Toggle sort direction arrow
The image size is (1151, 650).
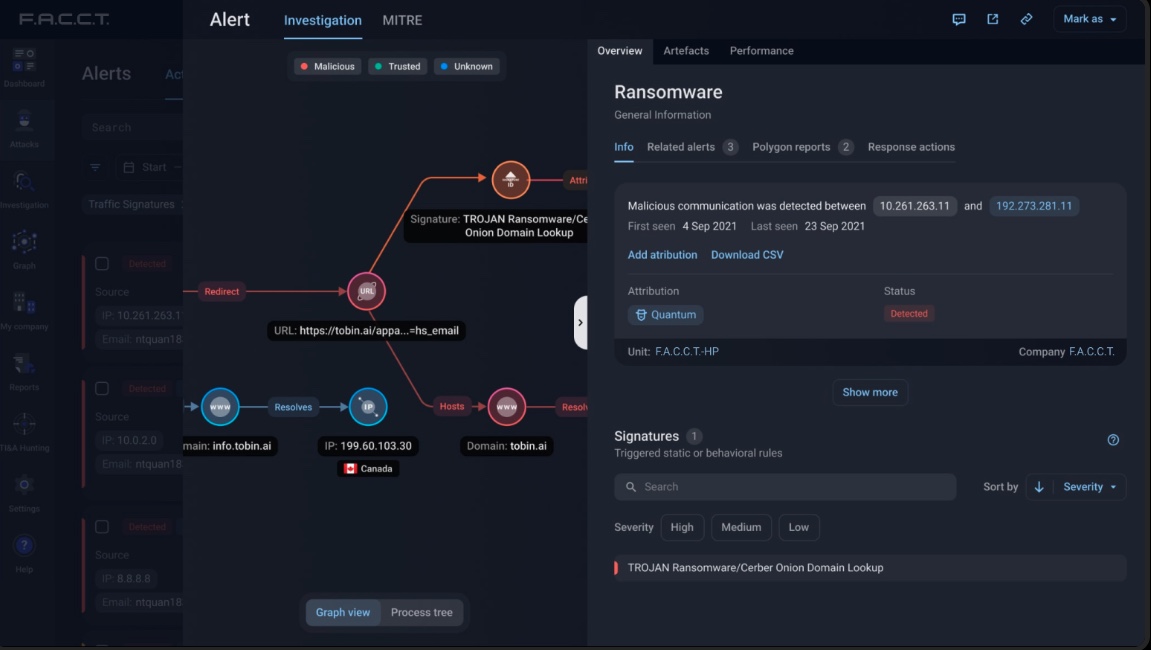click(x=1039, y=487)
